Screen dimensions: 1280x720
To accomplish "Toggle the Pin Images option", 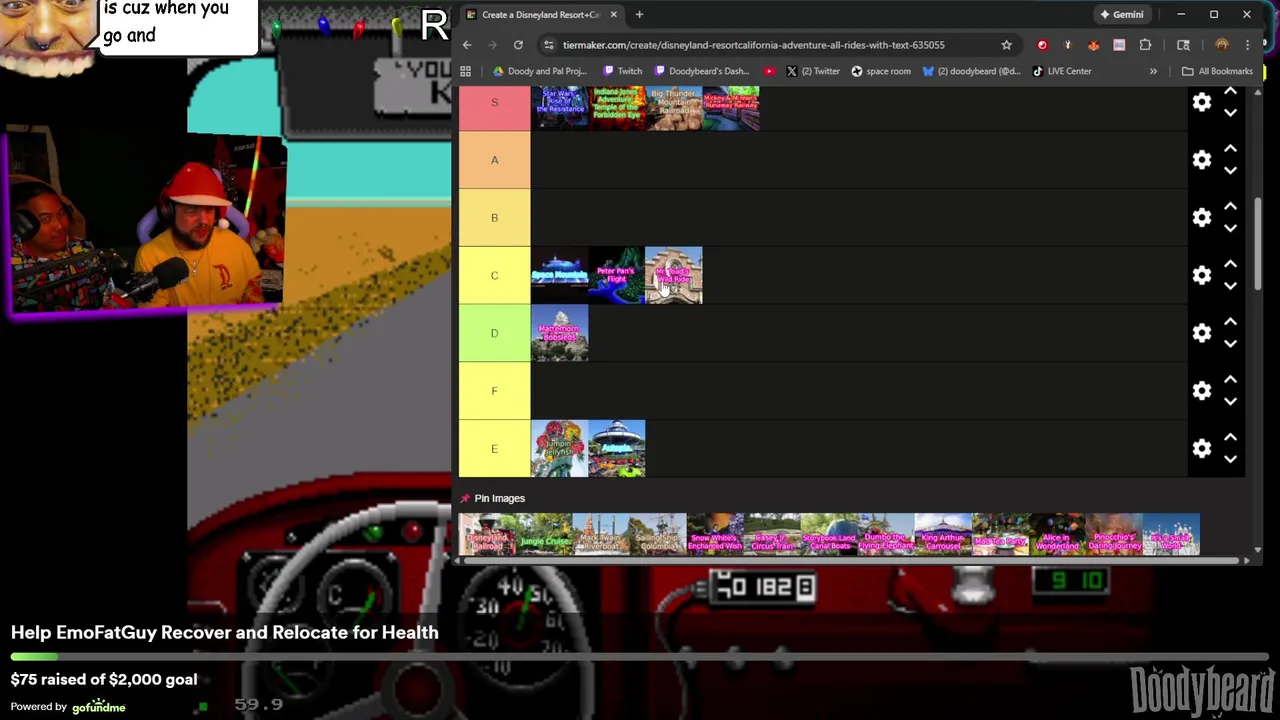I will tap(492, 498).
